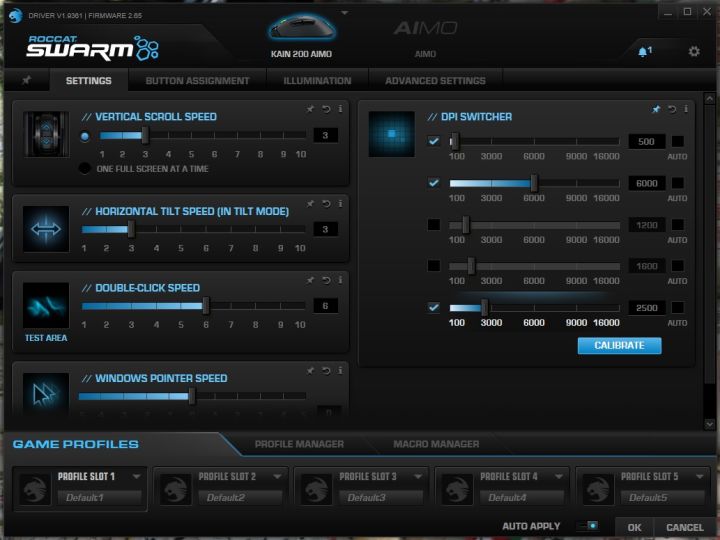Open the Macro Manager

pyautogui.click(x=436, y=444)
